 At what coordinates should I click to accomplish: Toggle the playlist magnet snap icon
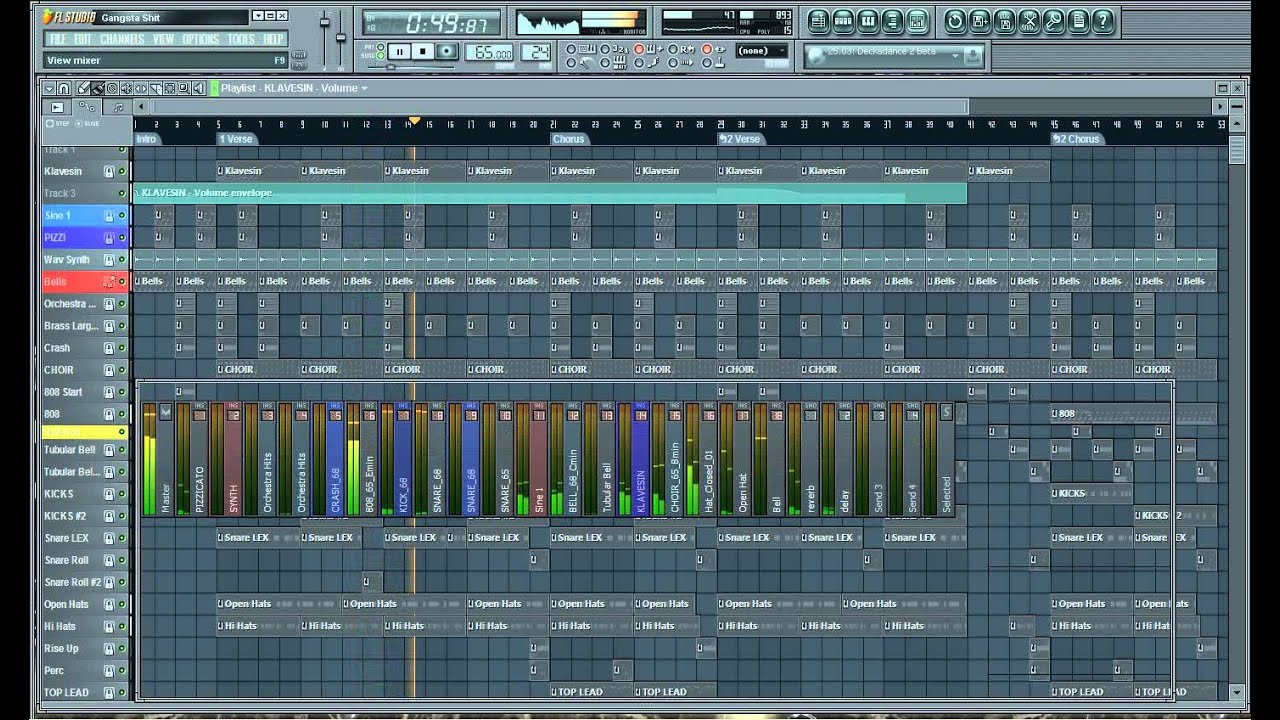64,88
